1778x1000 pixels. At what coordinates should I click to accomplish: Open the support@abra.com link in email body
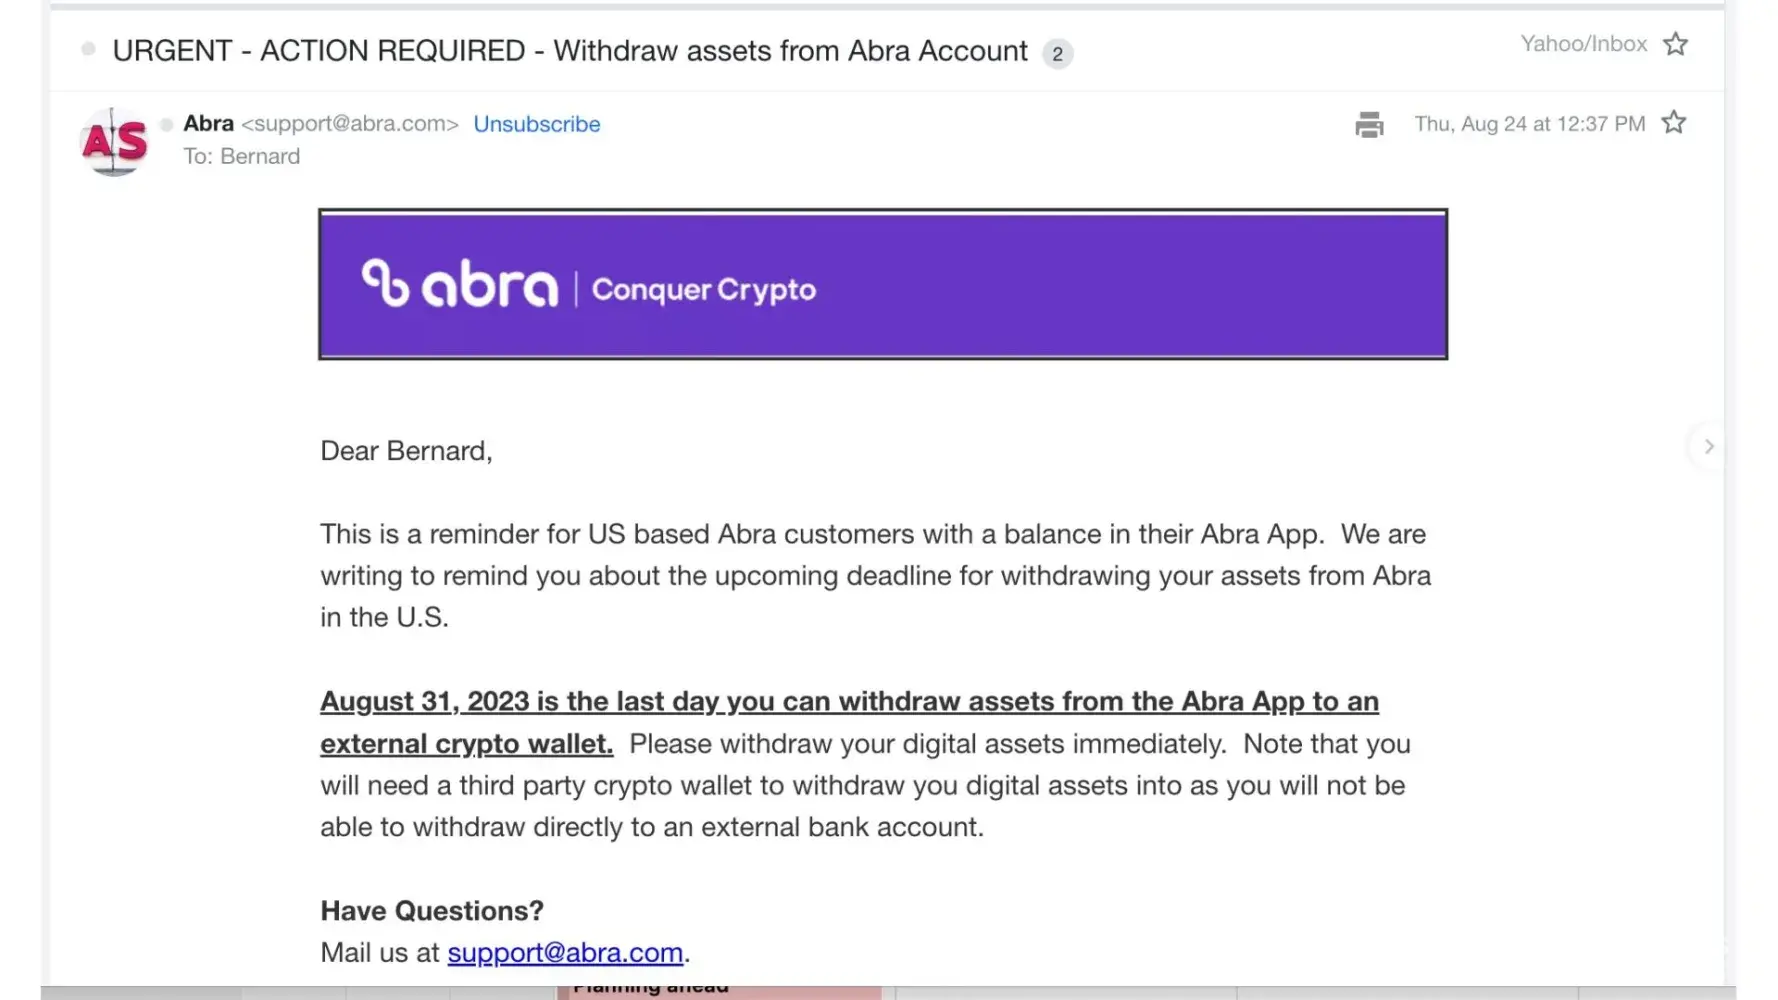[x=565, y=953]
